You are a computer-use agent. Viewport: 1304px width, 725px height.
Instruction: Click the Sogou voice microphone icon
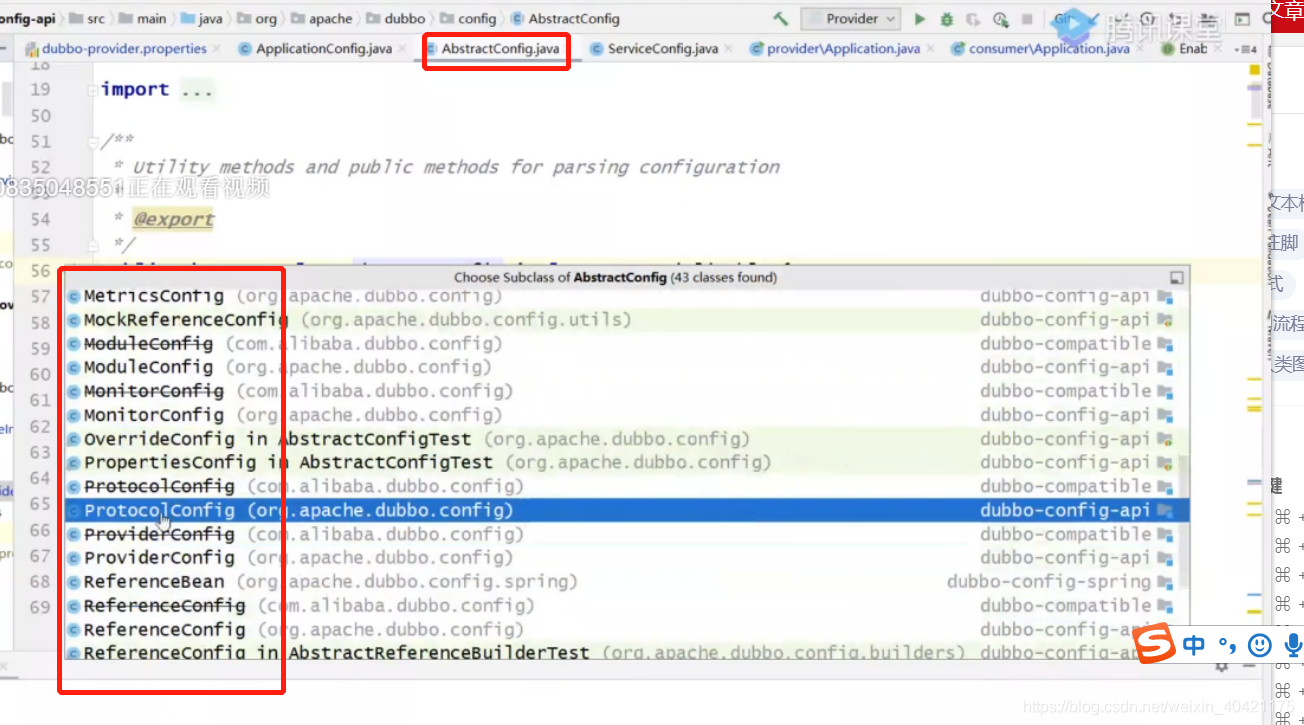[1293, 645]
